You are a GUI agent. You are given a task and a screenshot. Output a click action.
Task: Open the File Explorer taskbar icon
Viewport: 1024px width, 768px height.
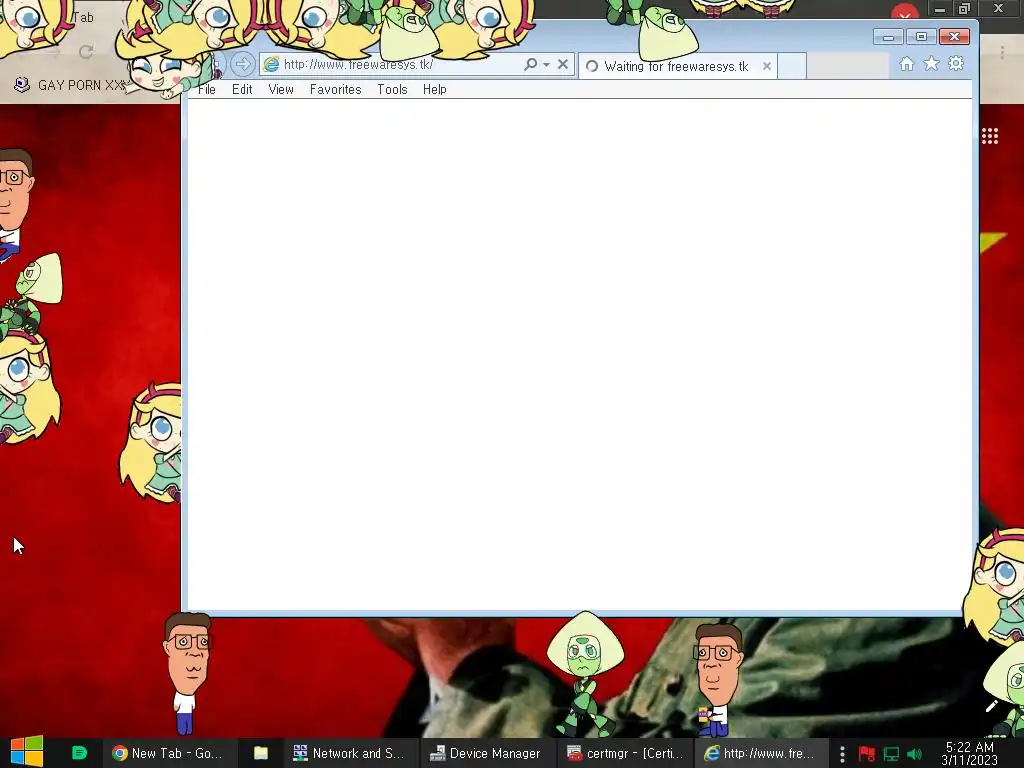click(x=261, y=753)
